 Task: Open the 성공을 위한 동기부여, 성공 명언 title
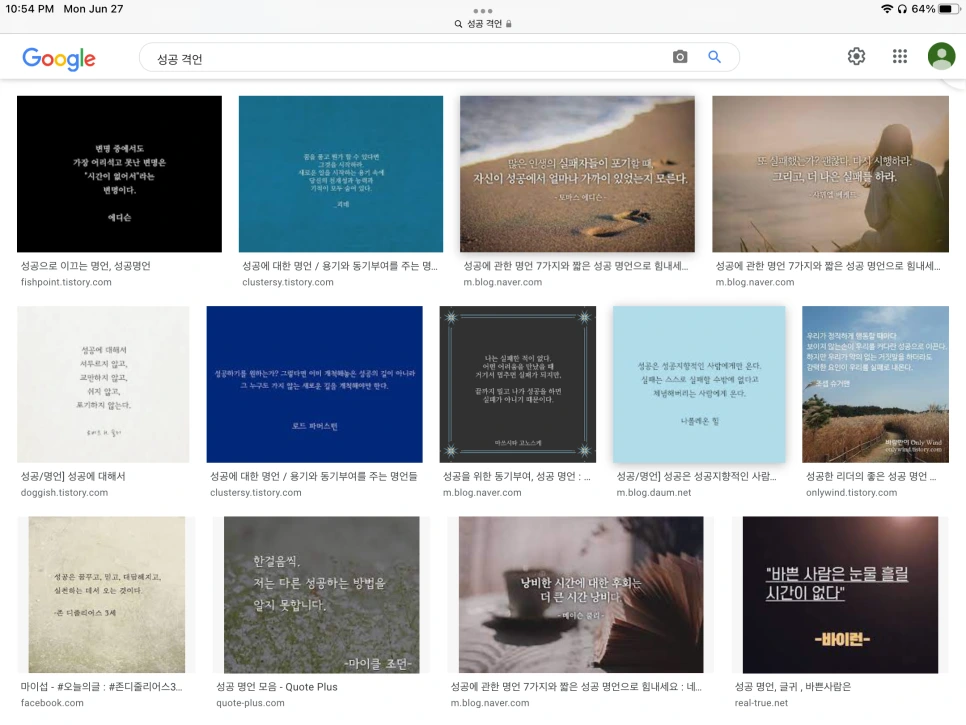516,477
